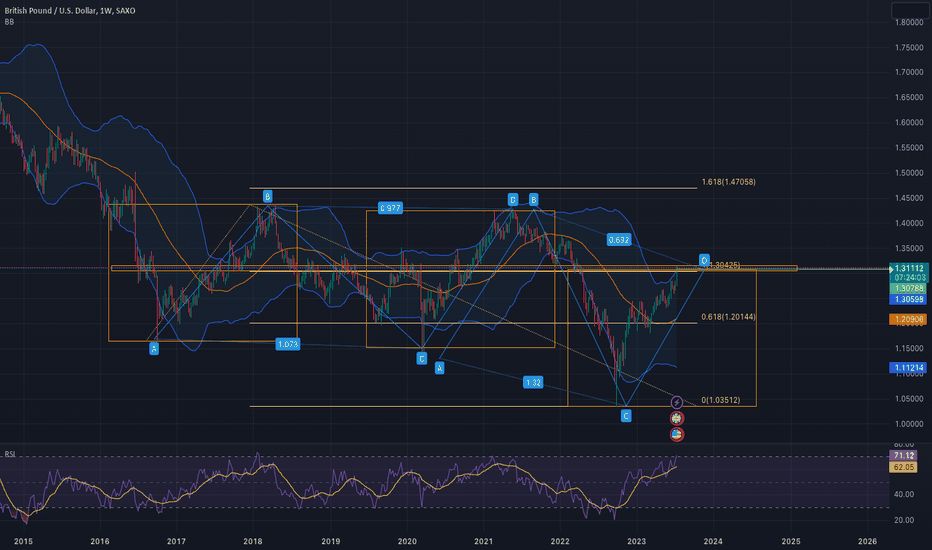The image size is (932, 550).
Task: Click the 0.977 ratio label
Action: (390, 208)
